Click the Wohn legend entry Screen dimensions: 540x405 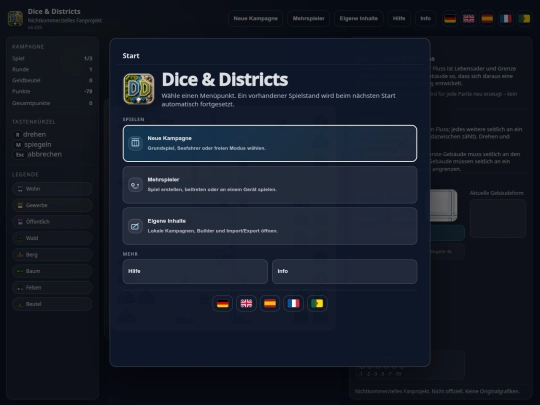tap(52, 189)
